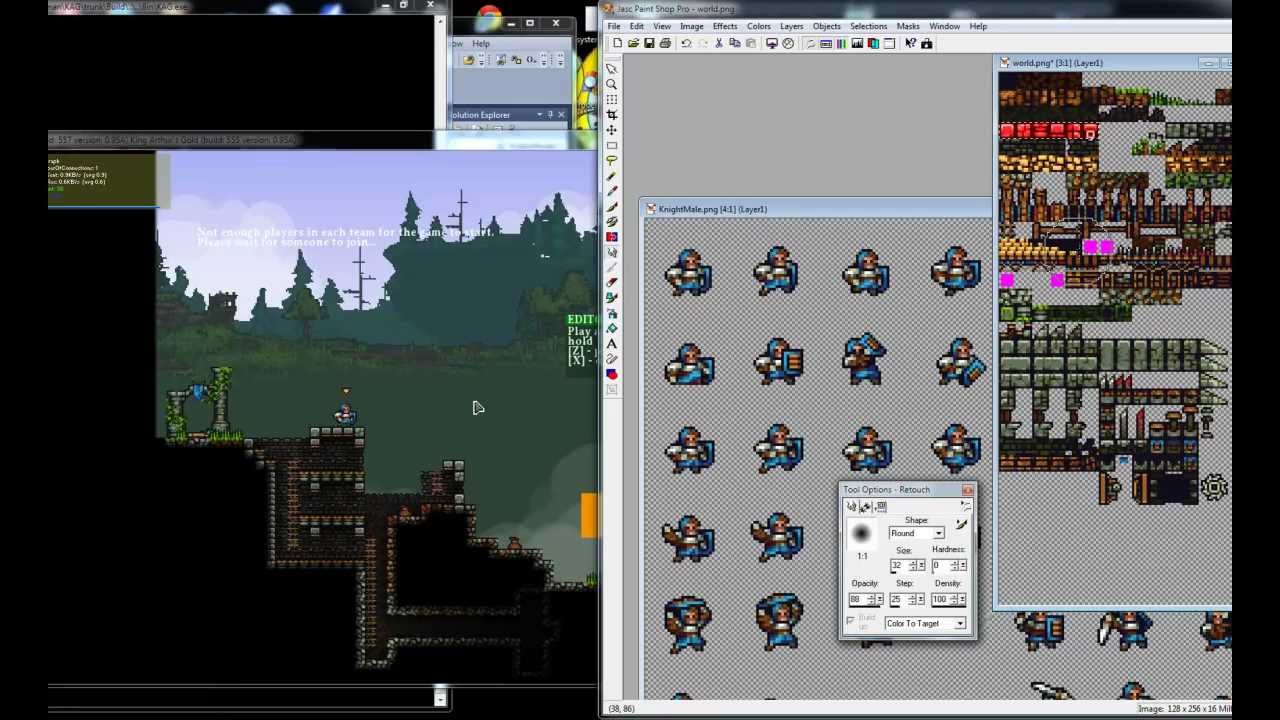The height and width of the screenshot is (720, 1280).
Task: Toggle the Tool Options window button
Action: click(826, 43)
